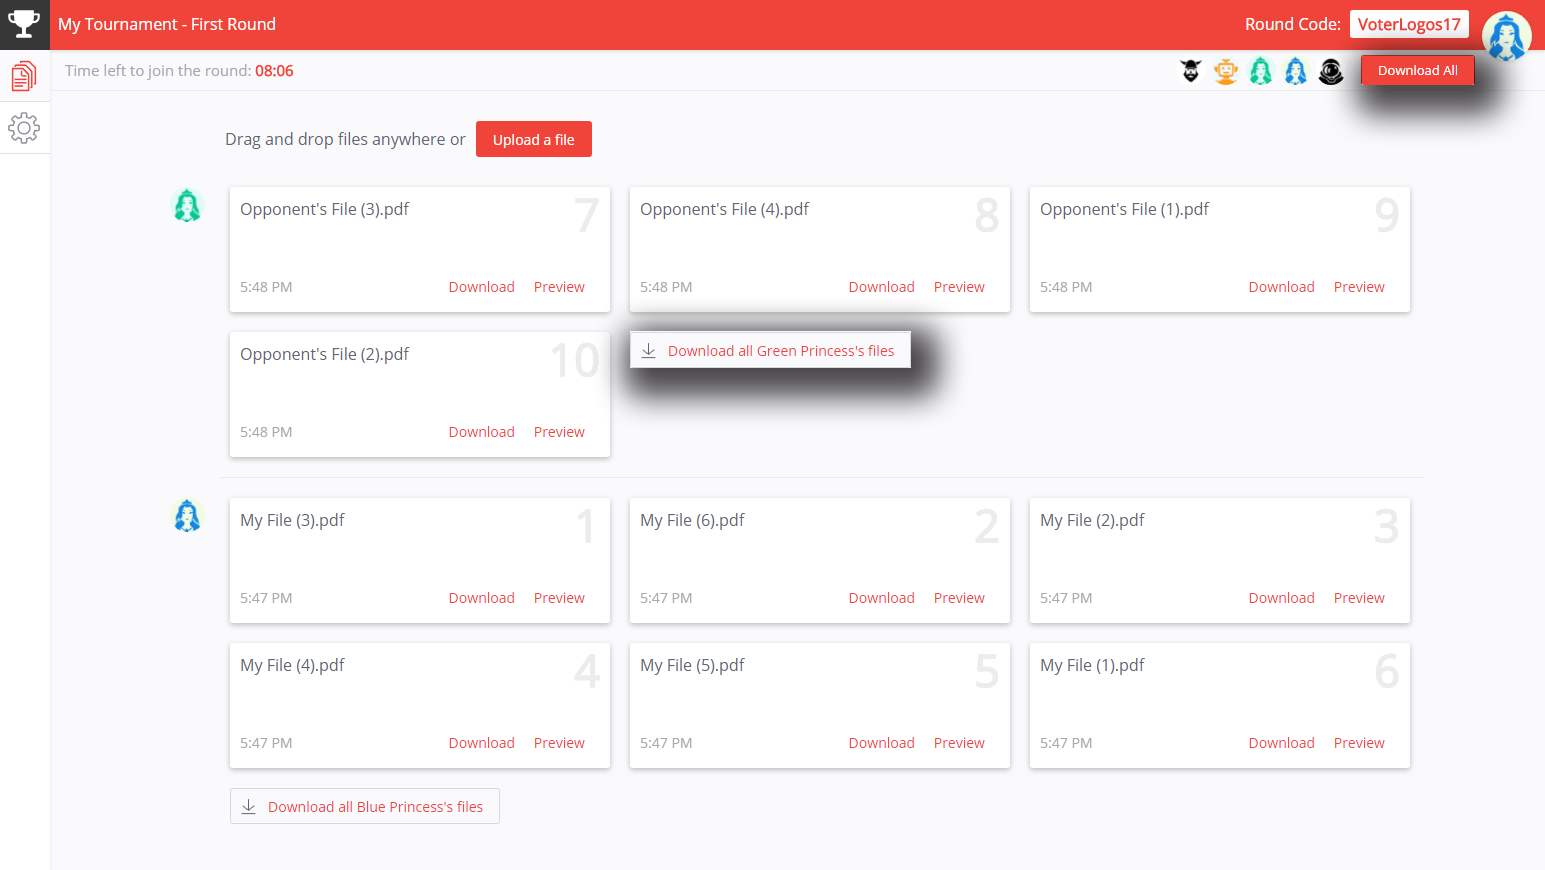Click file name Opponent's File (2).pdf

pos(324,354)
